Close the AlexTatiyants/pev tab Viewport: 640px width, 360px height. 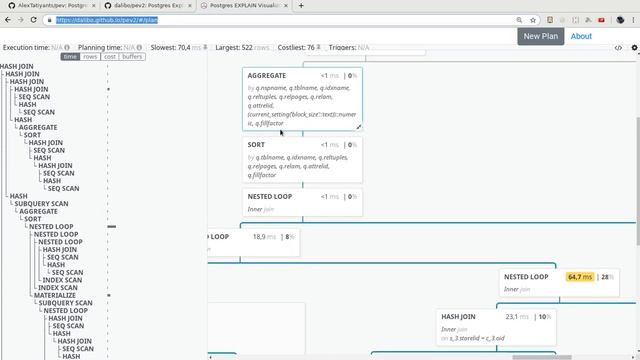pos(93,6)
